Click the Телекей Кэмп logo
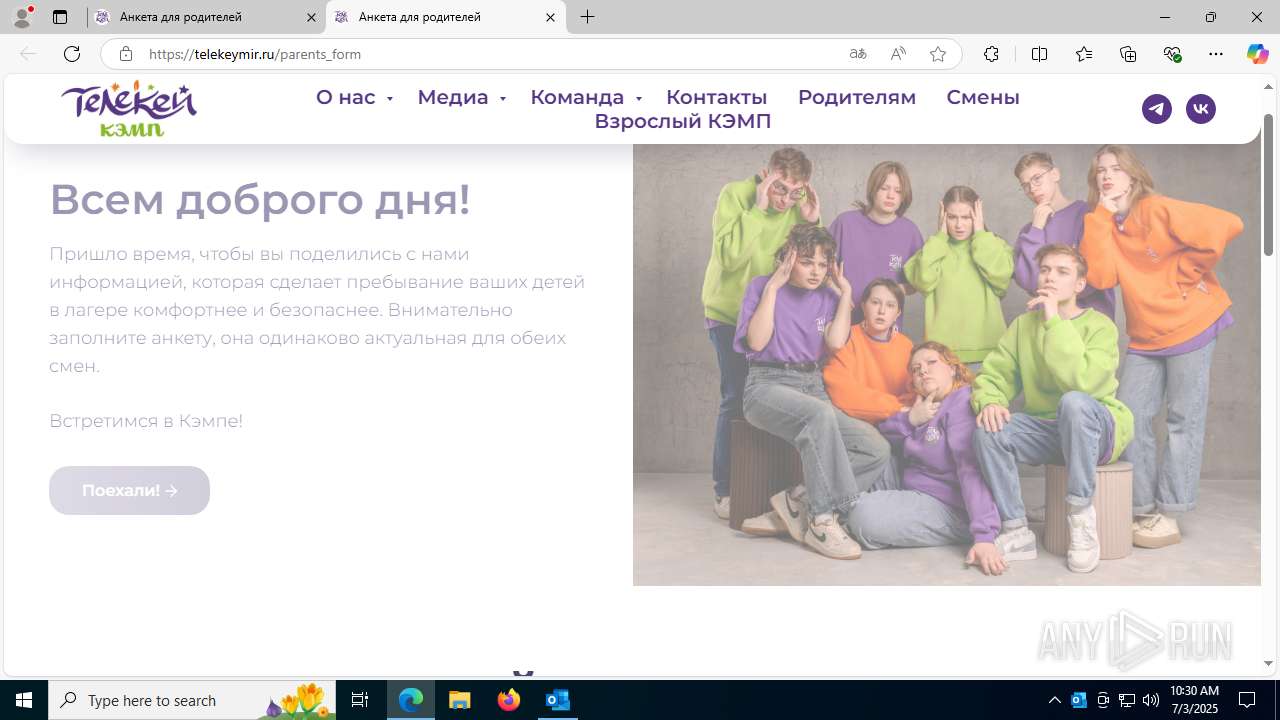This screenshot has height=720, width=1280. point(129,108)
